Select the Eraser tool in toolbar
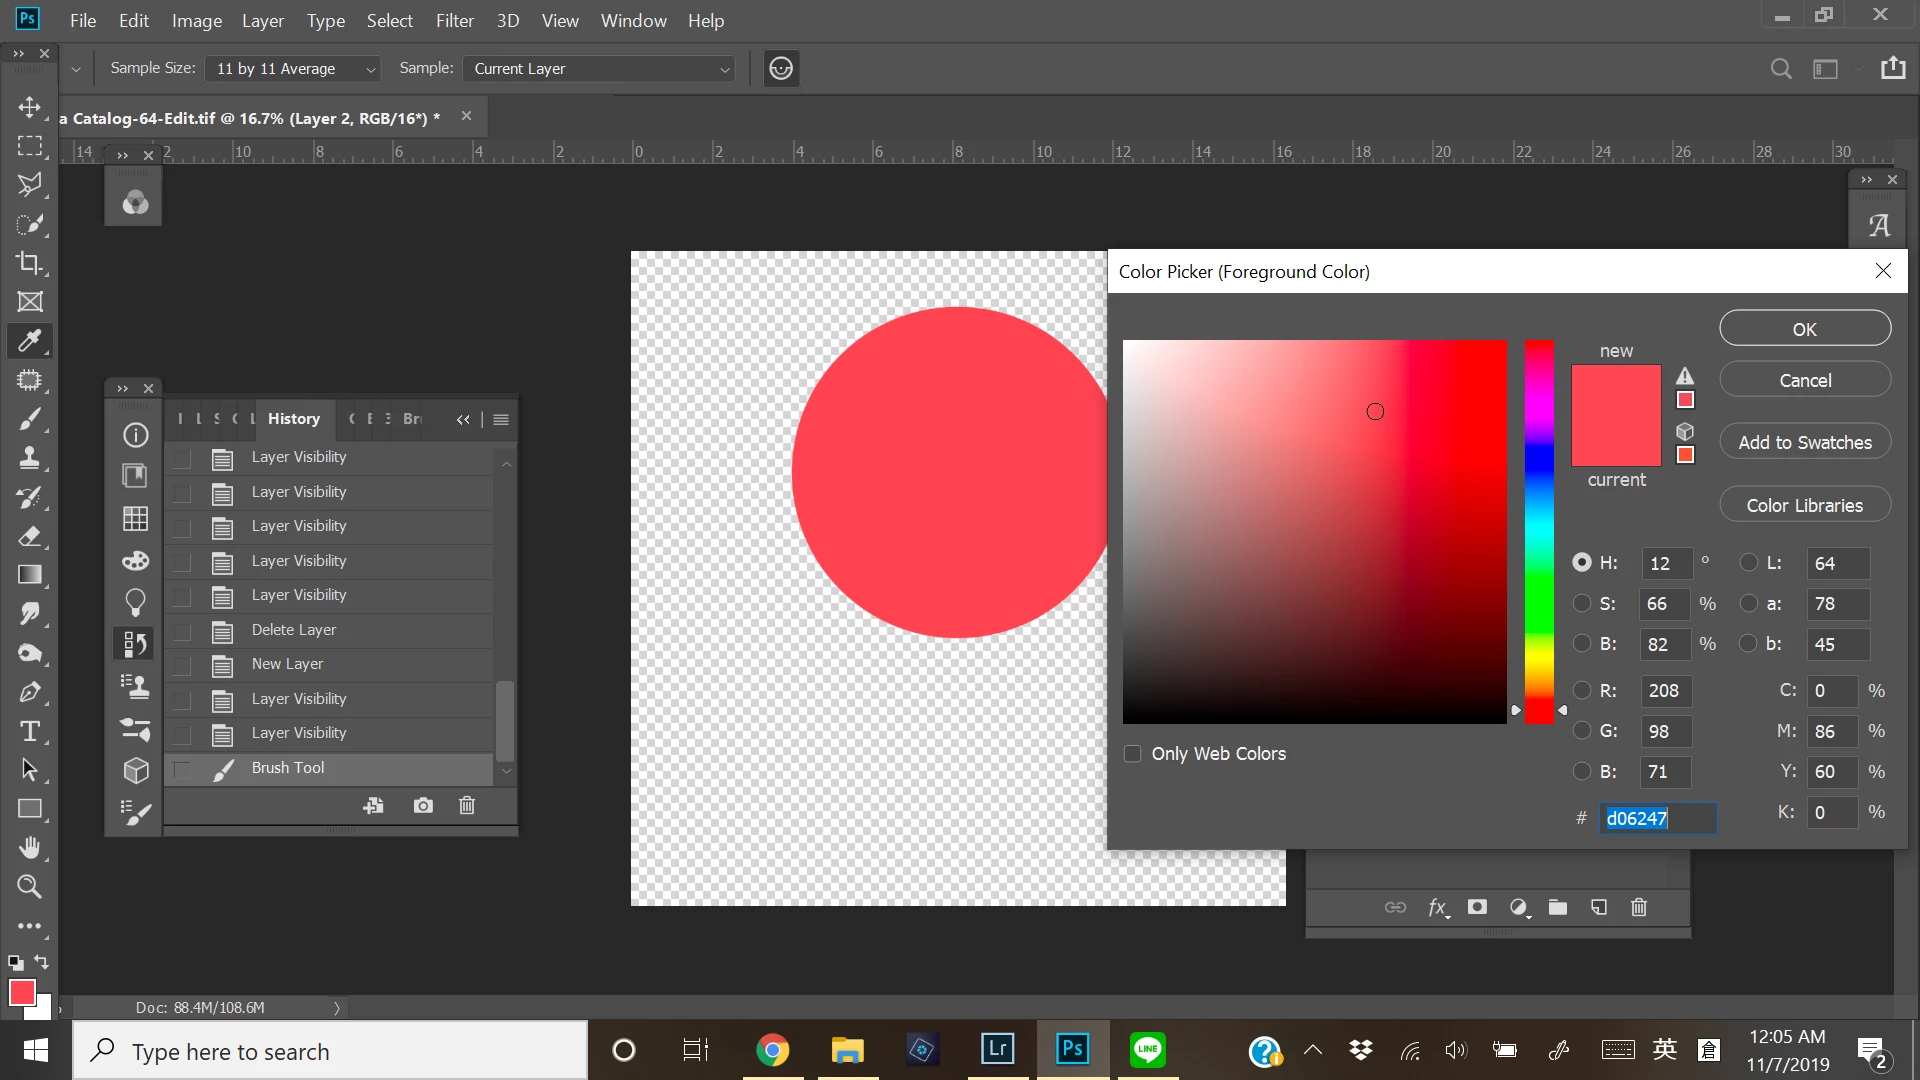The height and width of the screenshot is (1080, 1920). [29, 536]
